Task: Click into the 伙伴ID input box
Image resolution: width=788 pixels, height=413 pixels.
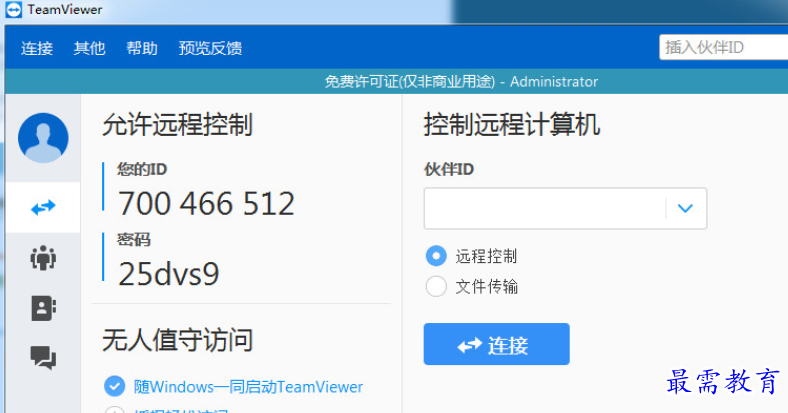Action: (x=545, y=209)
